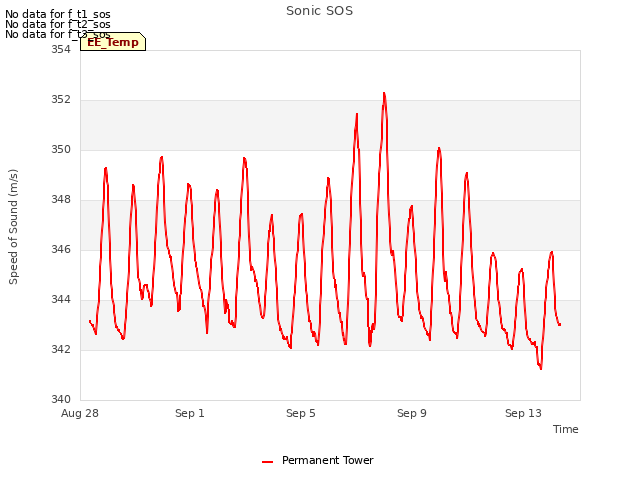Image resolution: width=640 pixels, height=480 pixels.
Task: Click the Time axis title
Action: click(565, 429)
